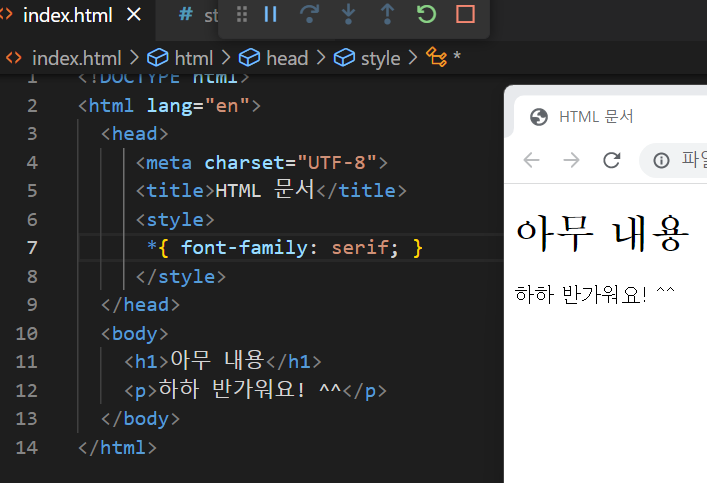Click the orange selector icon in breadcrumb
Viewport: 707px width, 483px height.
[436, 57]
